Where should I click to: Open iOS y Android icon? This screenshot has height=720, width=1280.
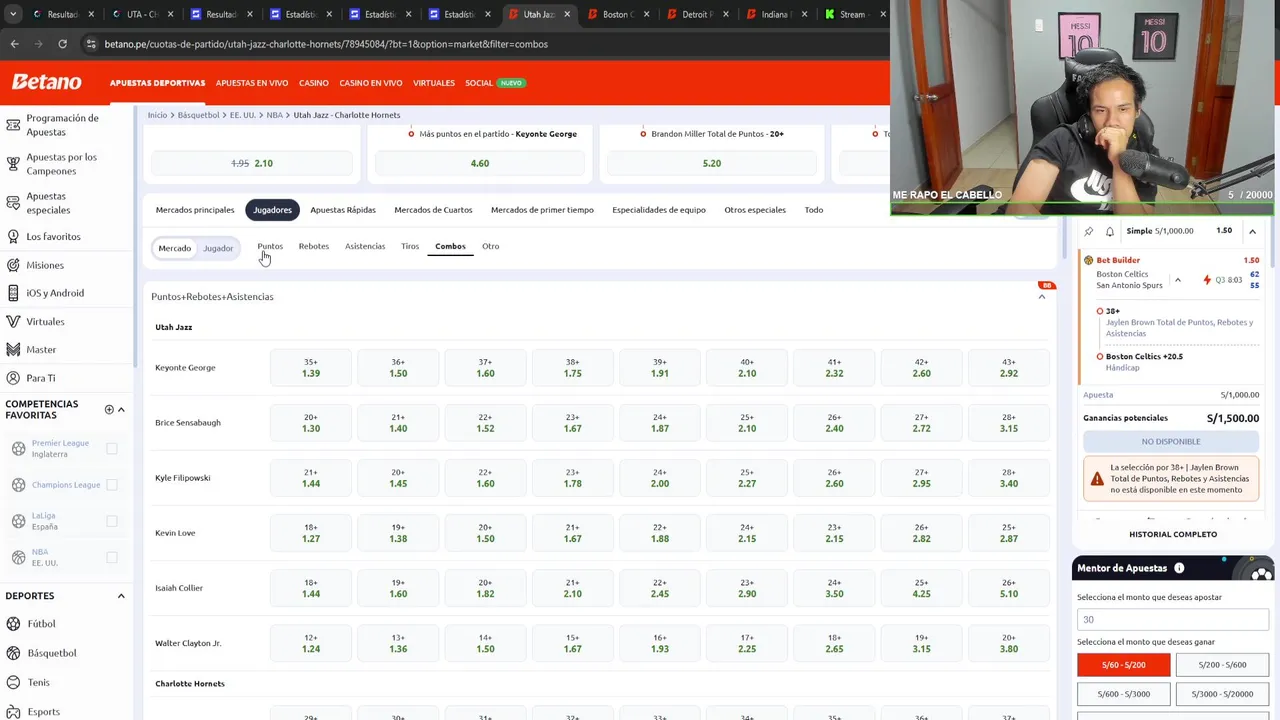(x=13, y=293)
